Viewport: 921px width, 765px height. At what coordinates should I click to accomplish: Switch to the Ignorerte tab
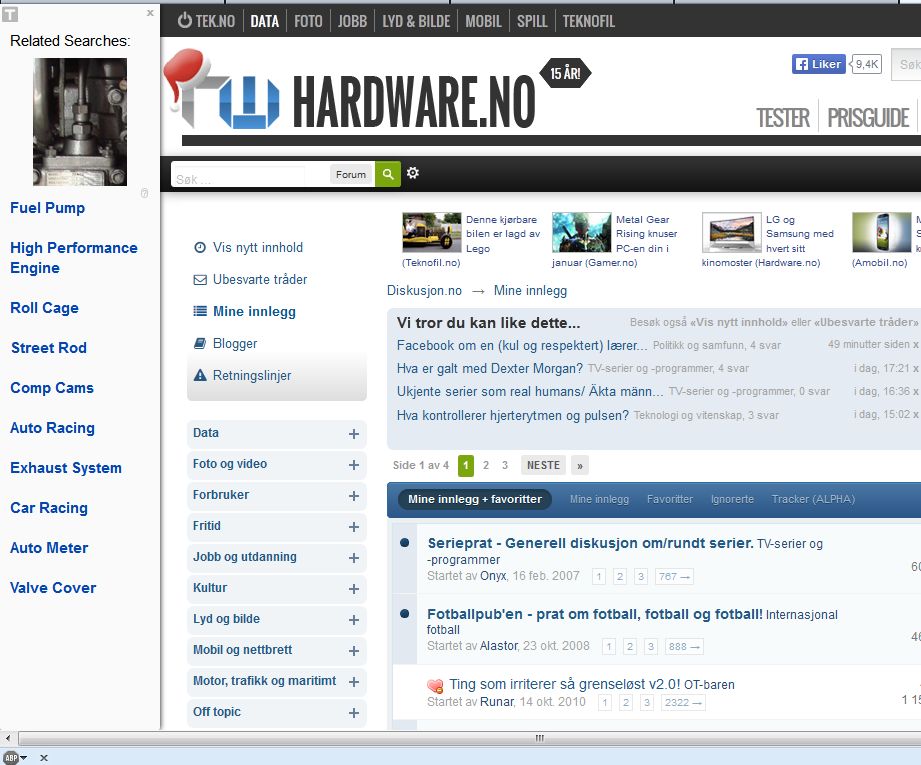[x=732, y=499]
